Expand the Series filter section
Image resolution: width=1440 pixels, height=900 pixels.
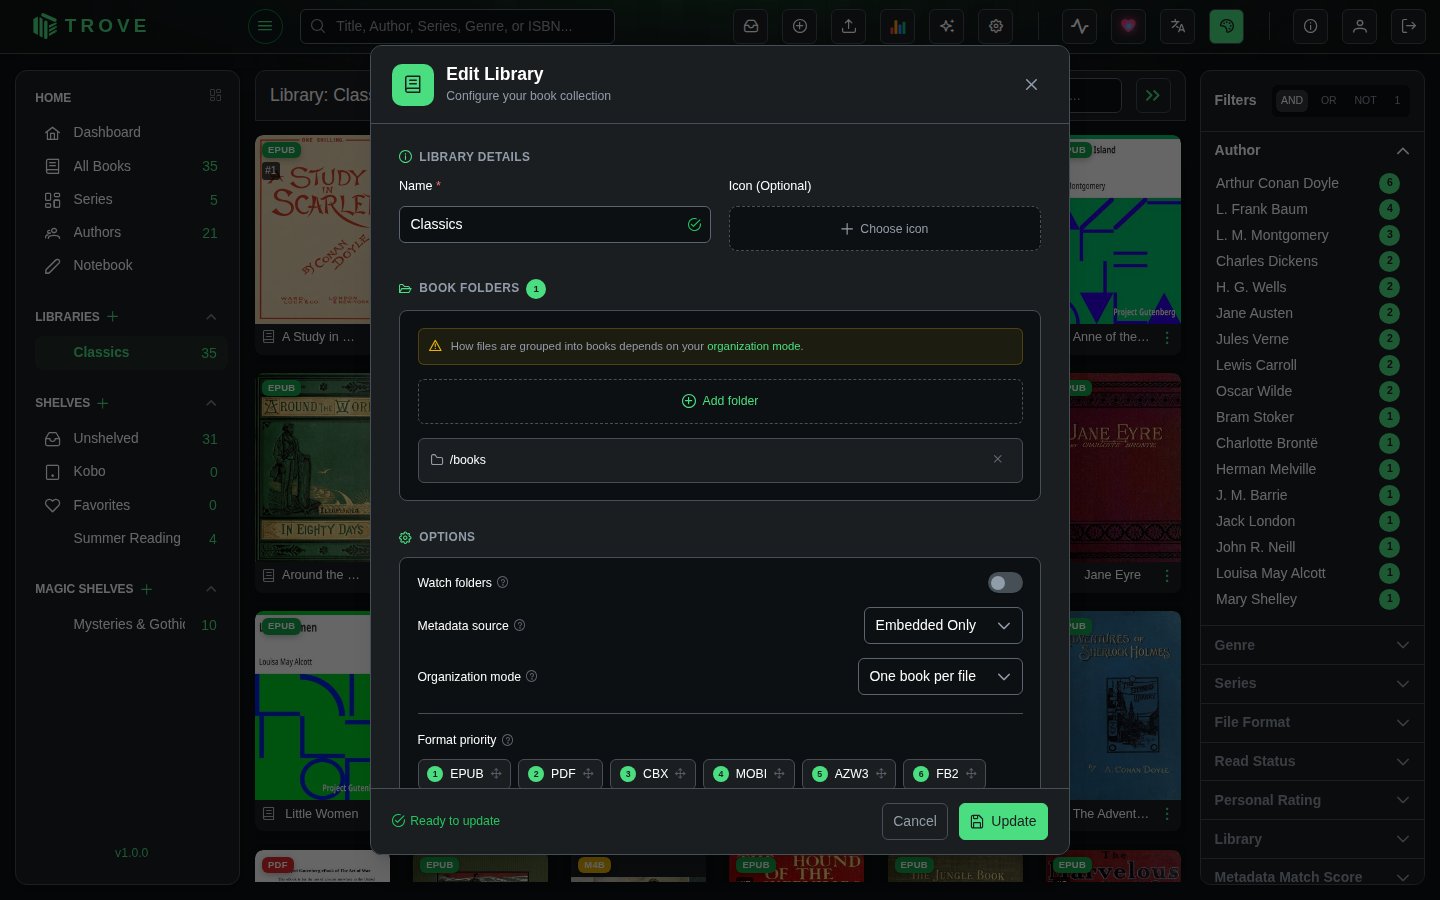pos(1312,683)
